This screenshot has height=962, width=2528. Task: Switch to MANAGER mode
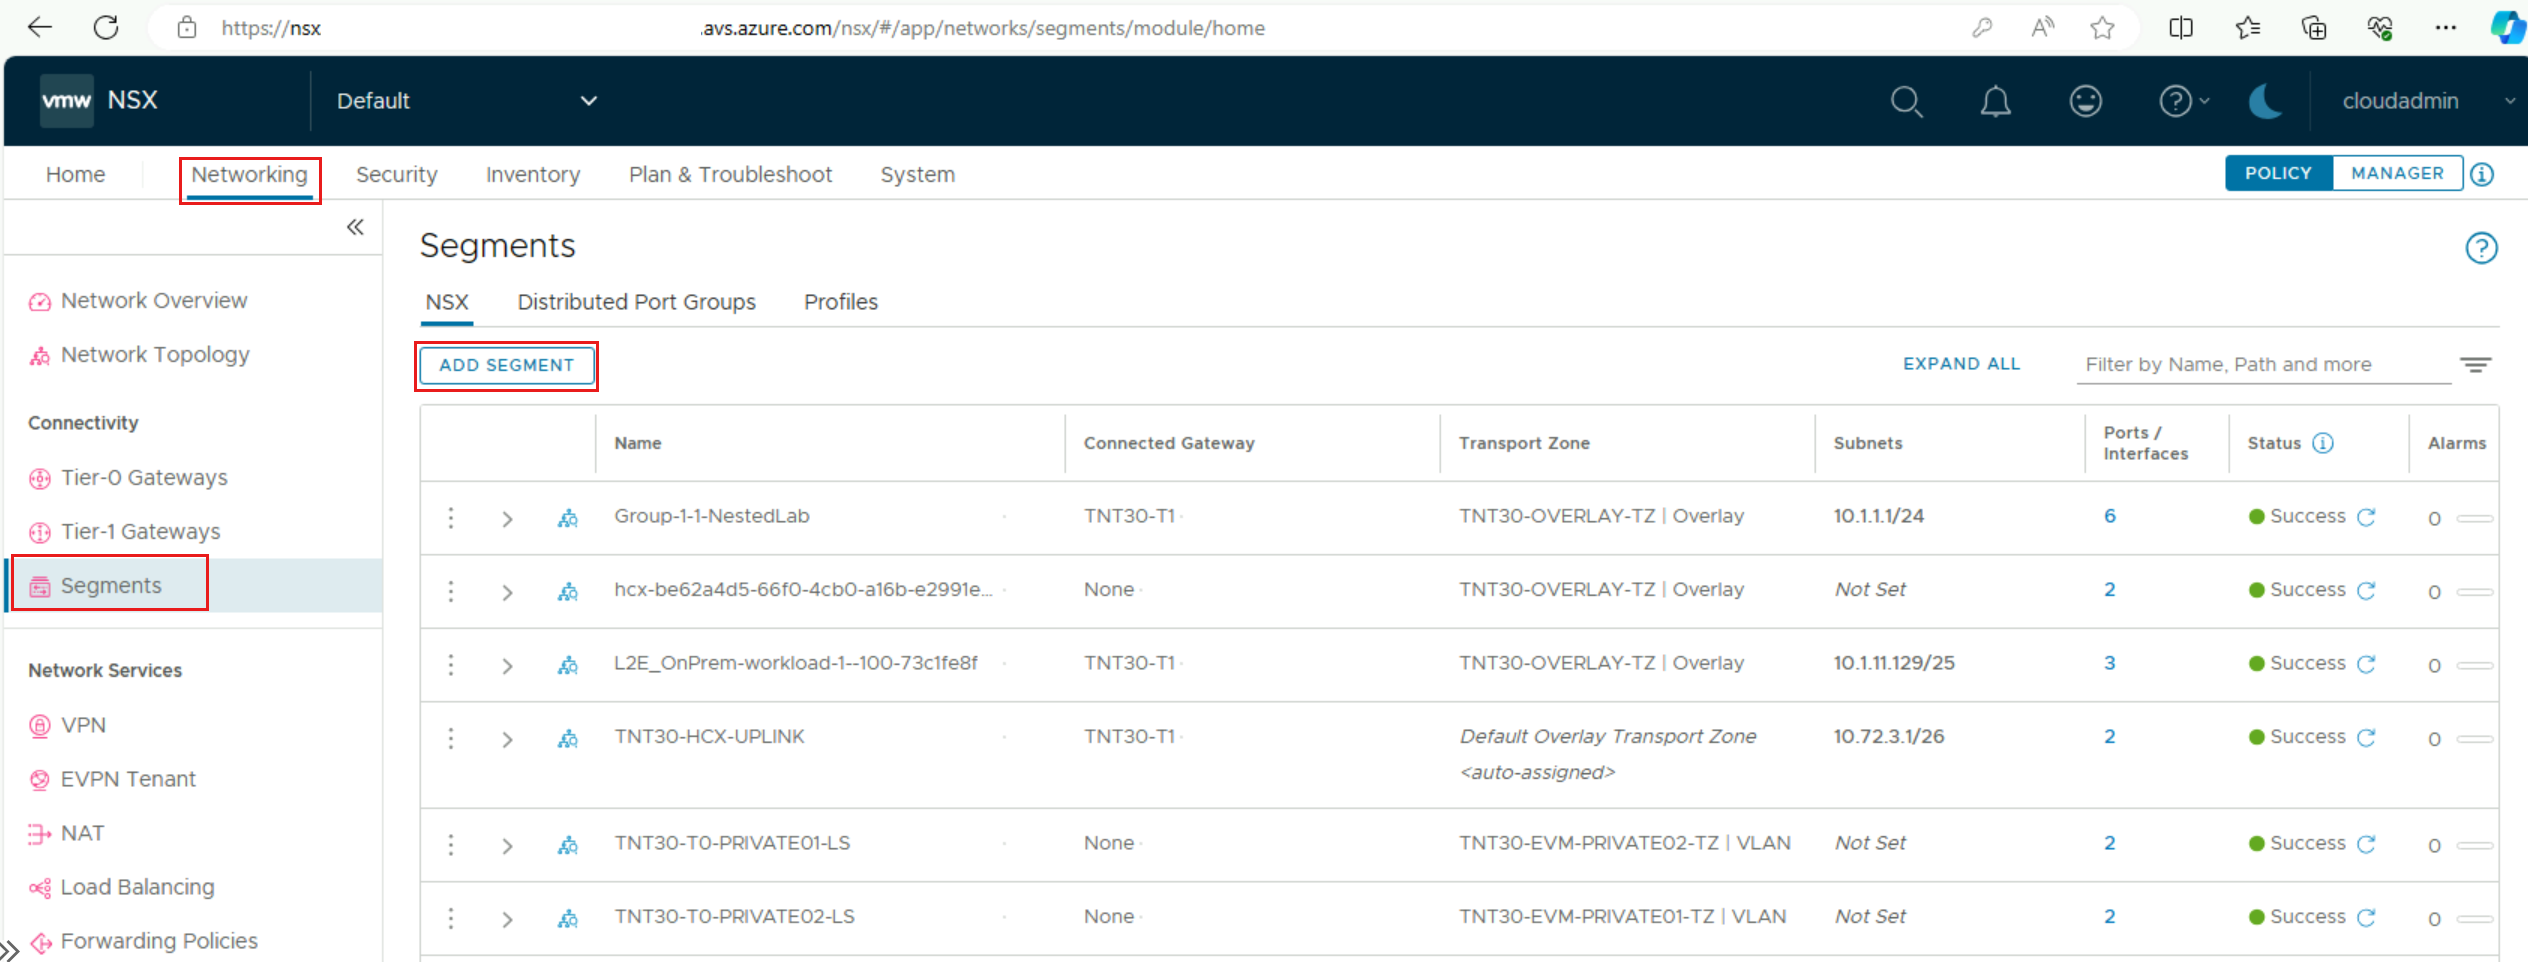click(2397, 173)
